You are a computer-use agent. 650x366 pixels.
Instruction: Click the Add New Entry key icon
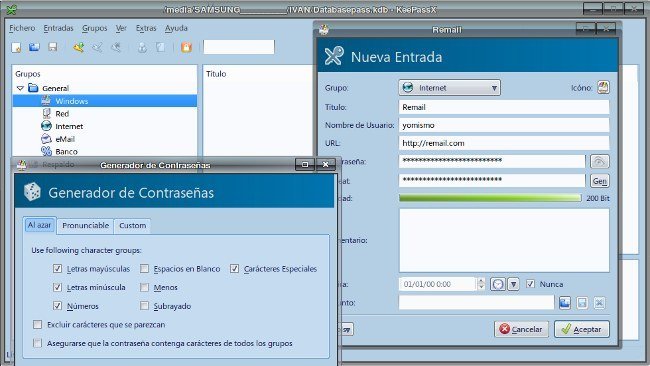(x=79, y=47)
